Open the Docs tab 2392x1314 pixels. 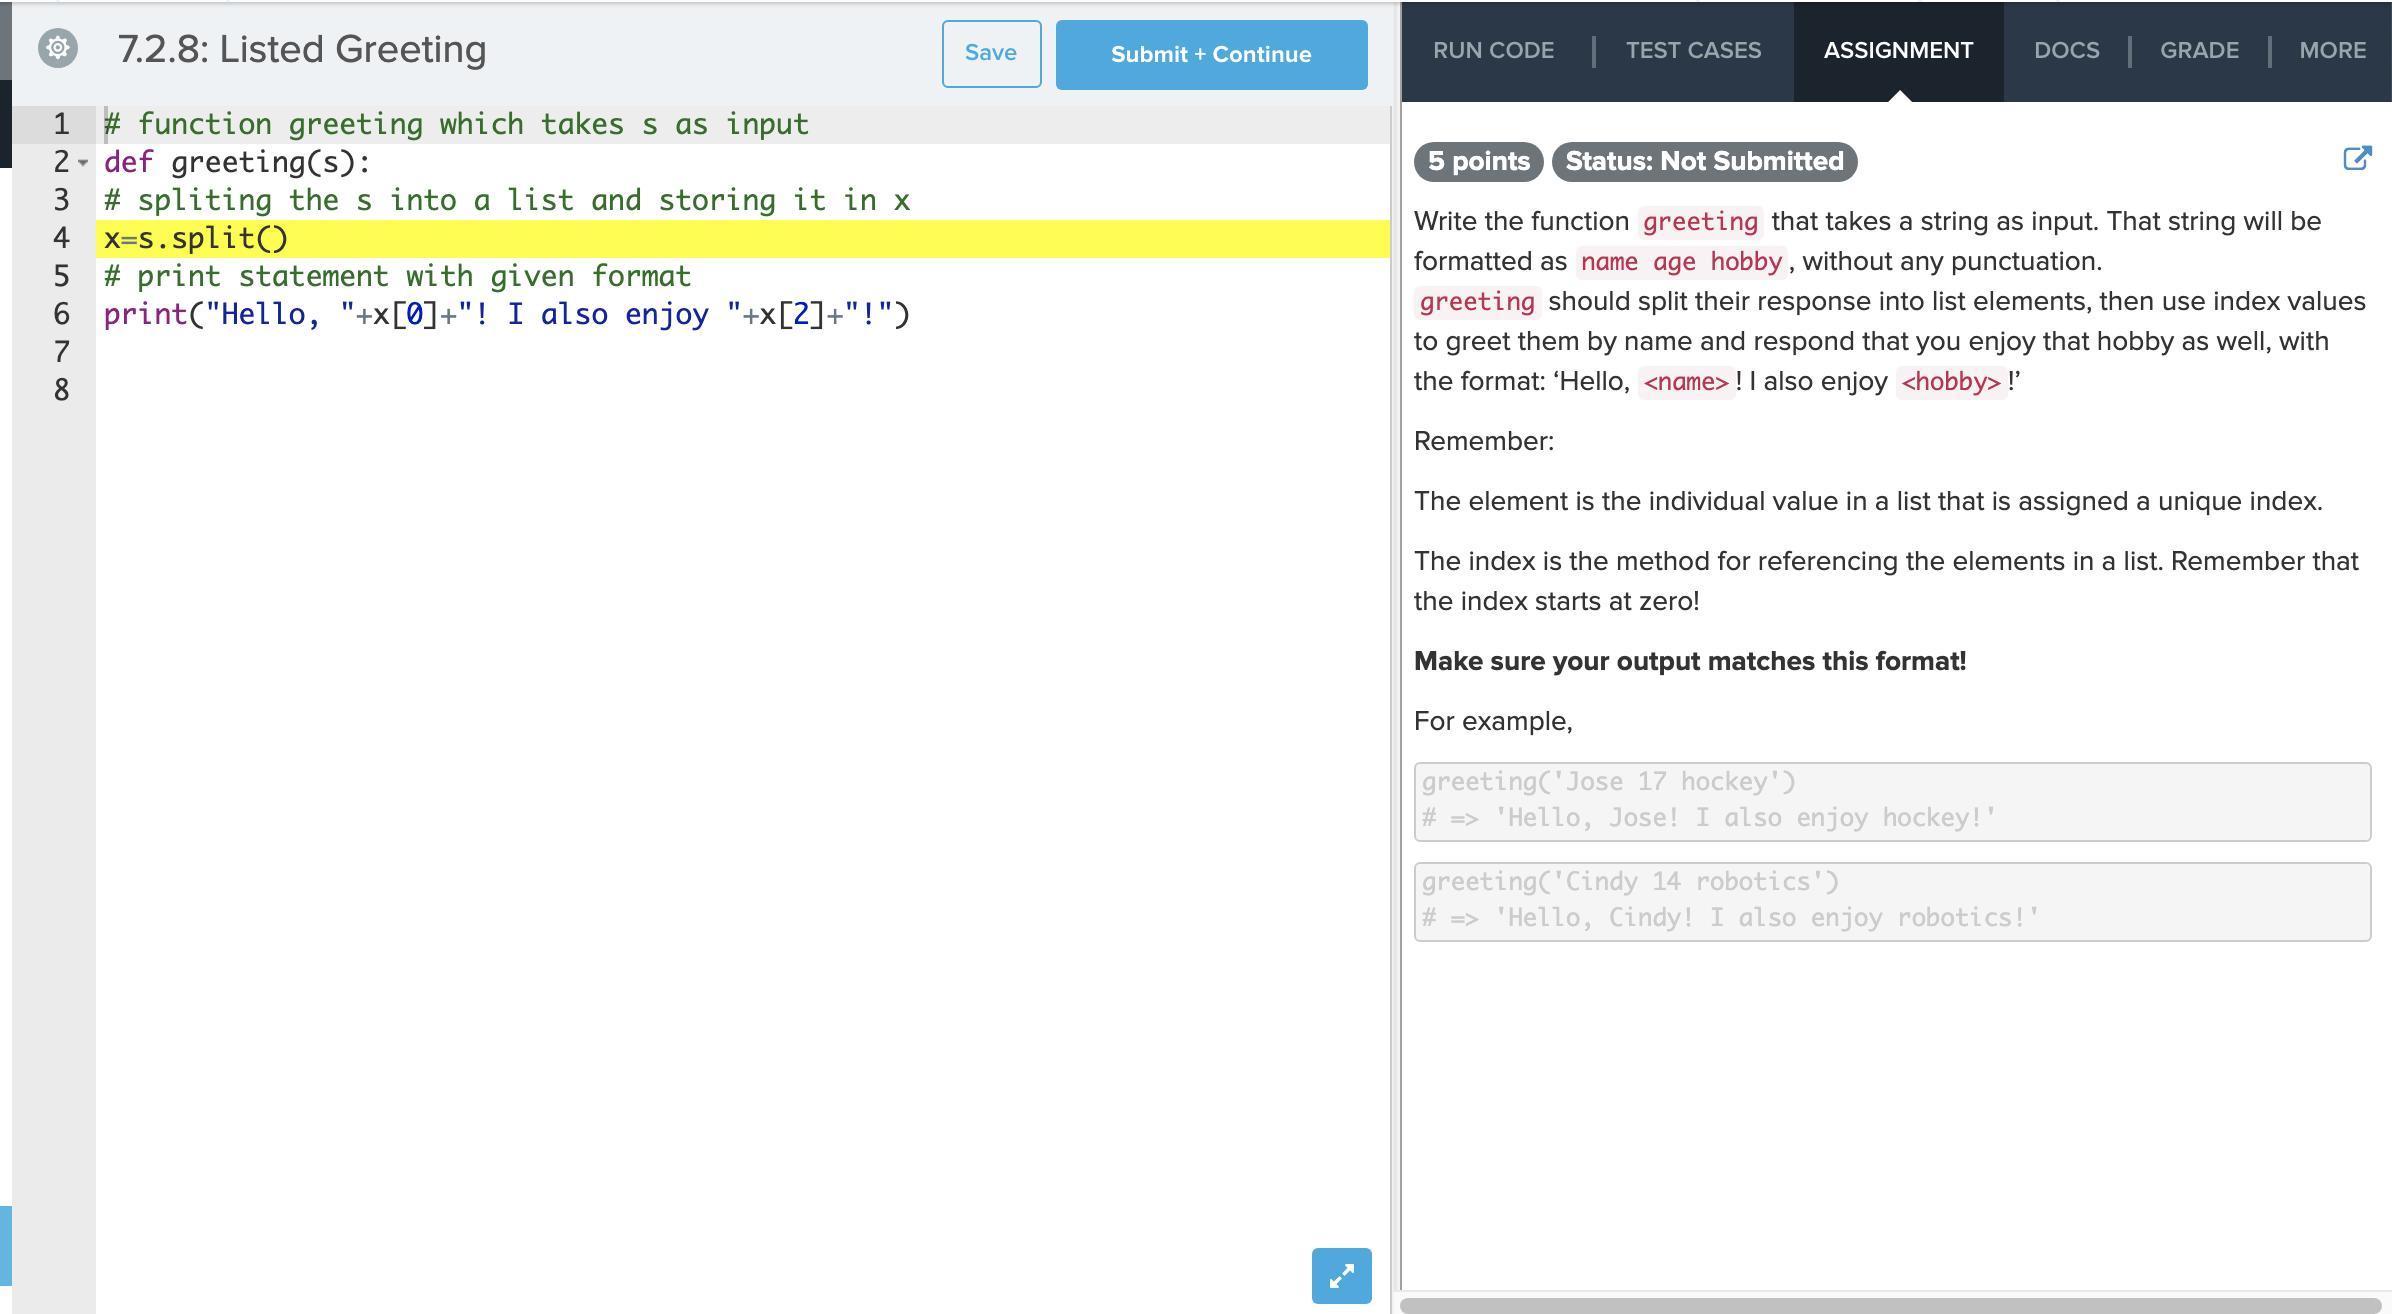click(2066, 51)
